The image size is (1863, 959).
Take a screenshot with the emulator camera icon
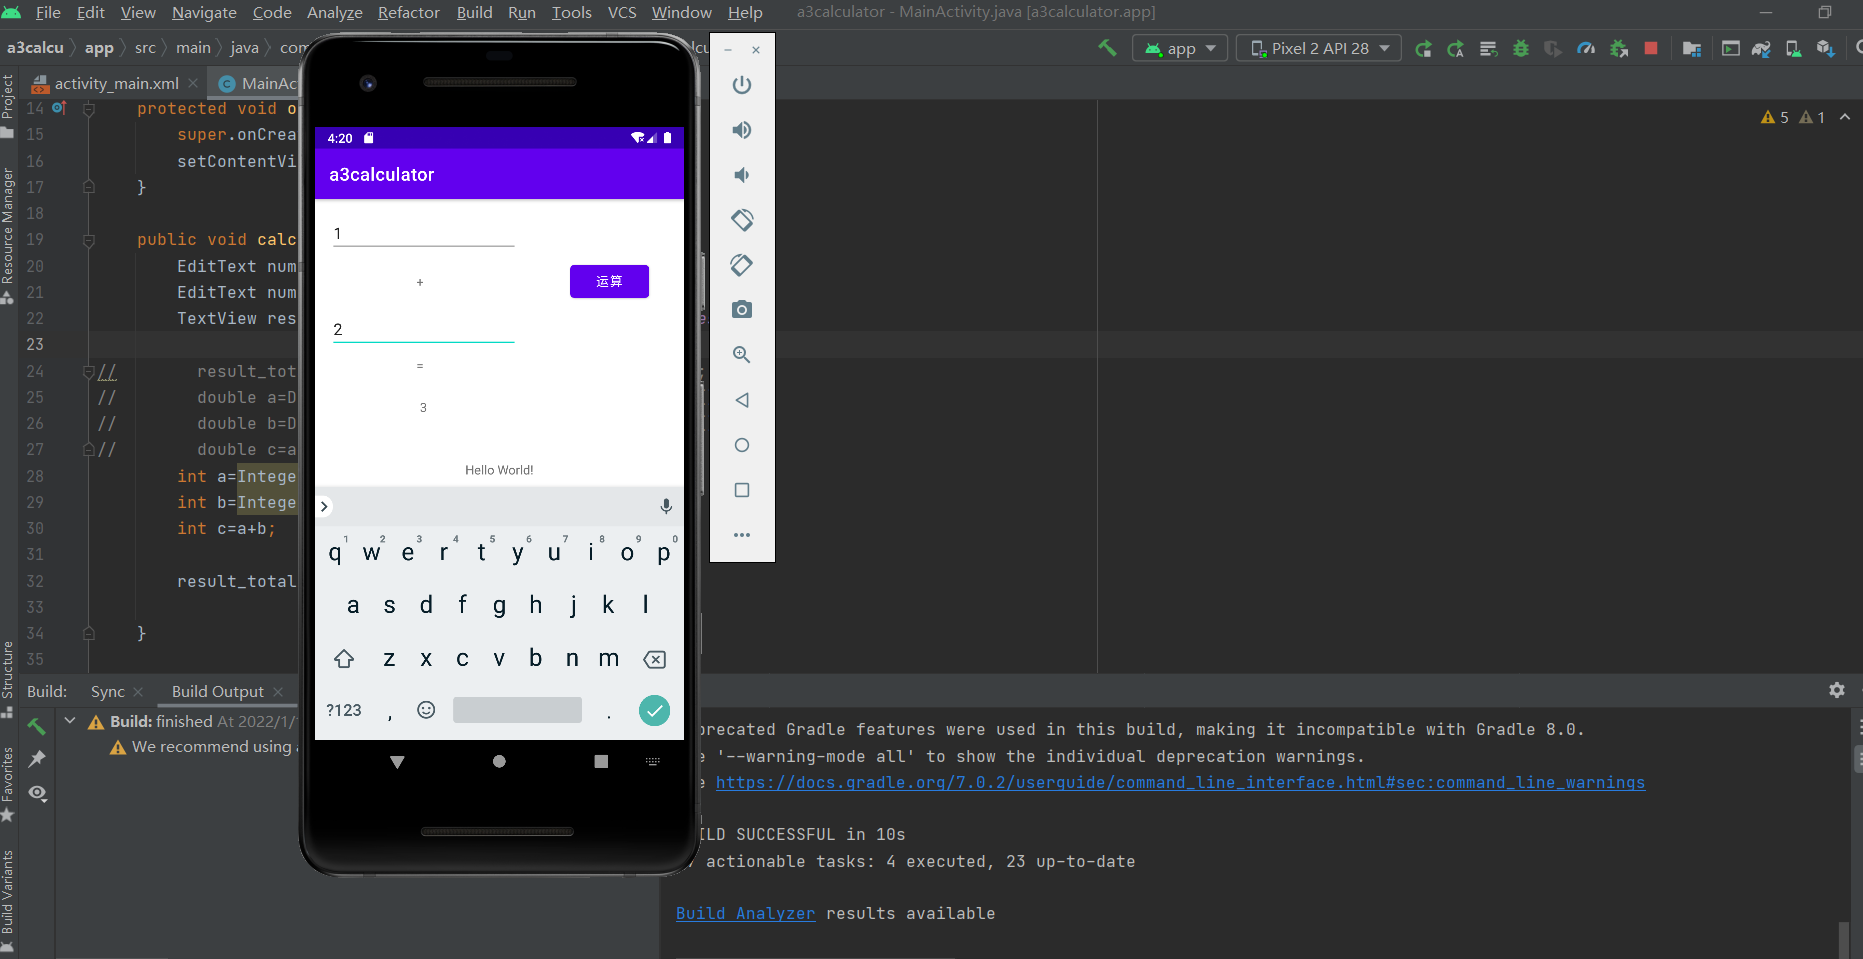pos(741,309)
